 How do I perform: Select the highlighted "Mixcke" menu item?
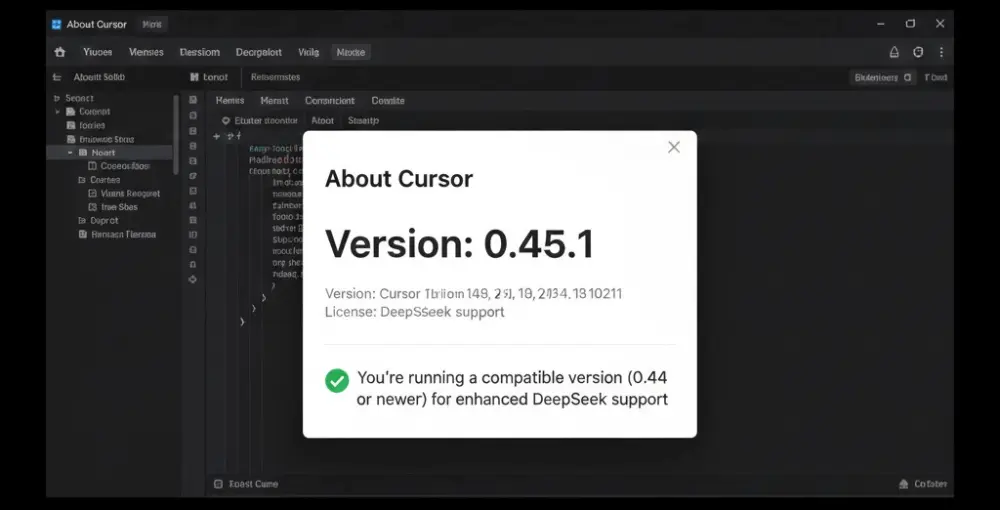(x=351, y=52)
